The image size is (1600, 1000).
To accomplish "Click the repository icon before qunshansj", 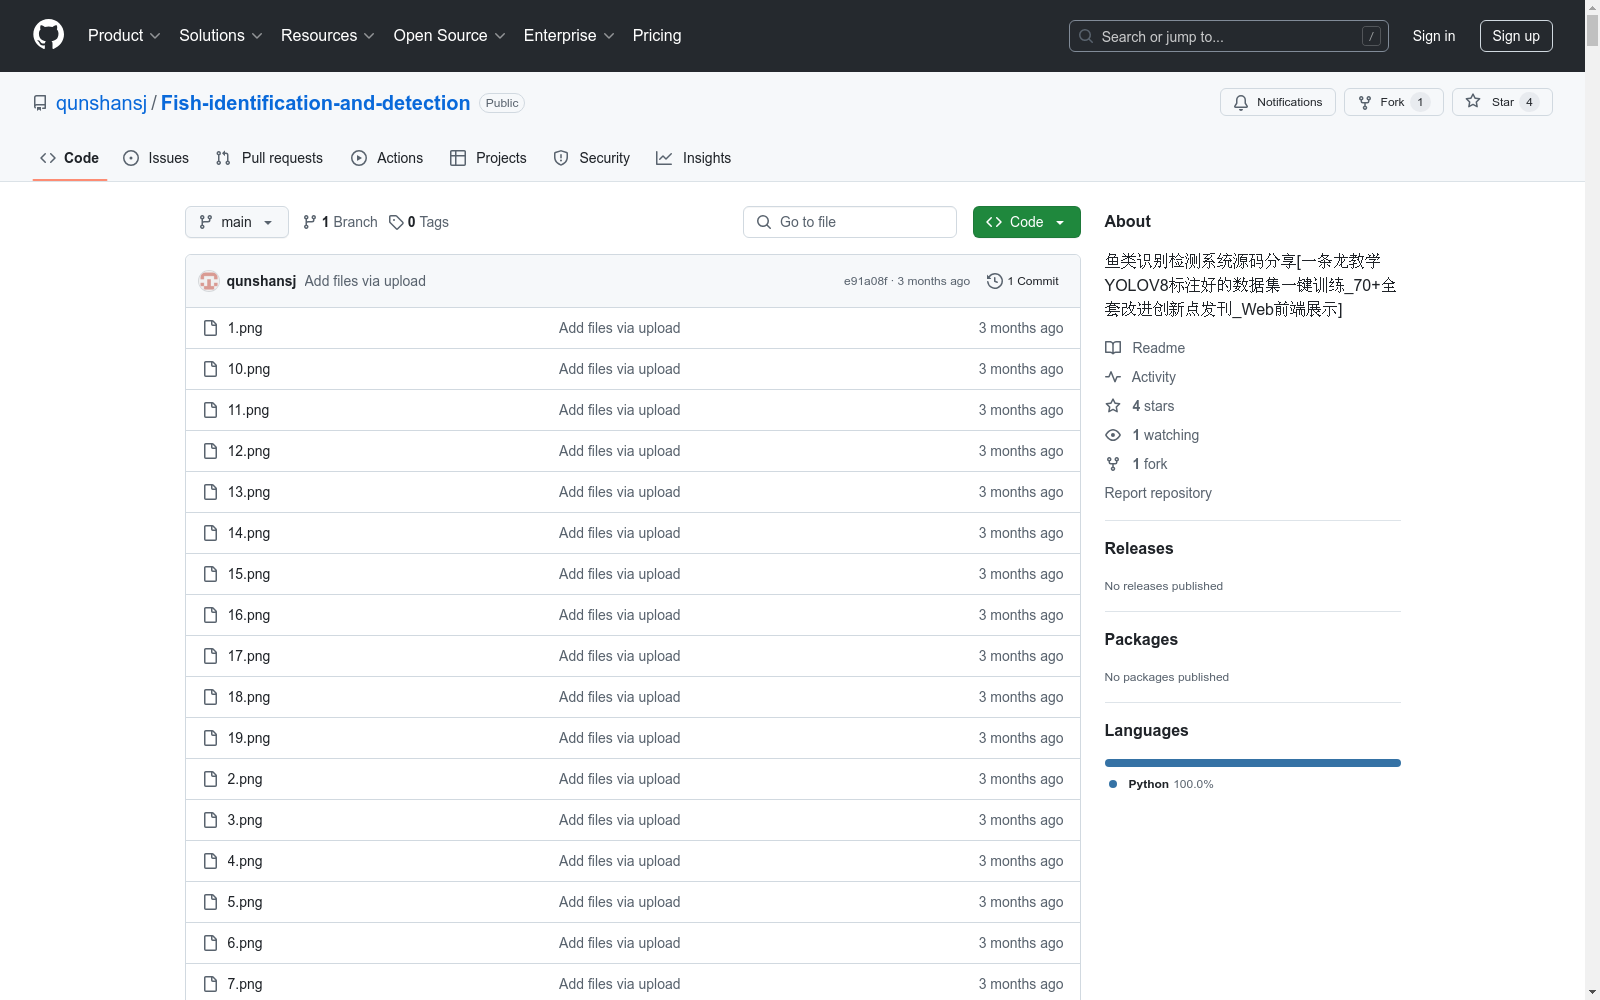I will point(40,103).
